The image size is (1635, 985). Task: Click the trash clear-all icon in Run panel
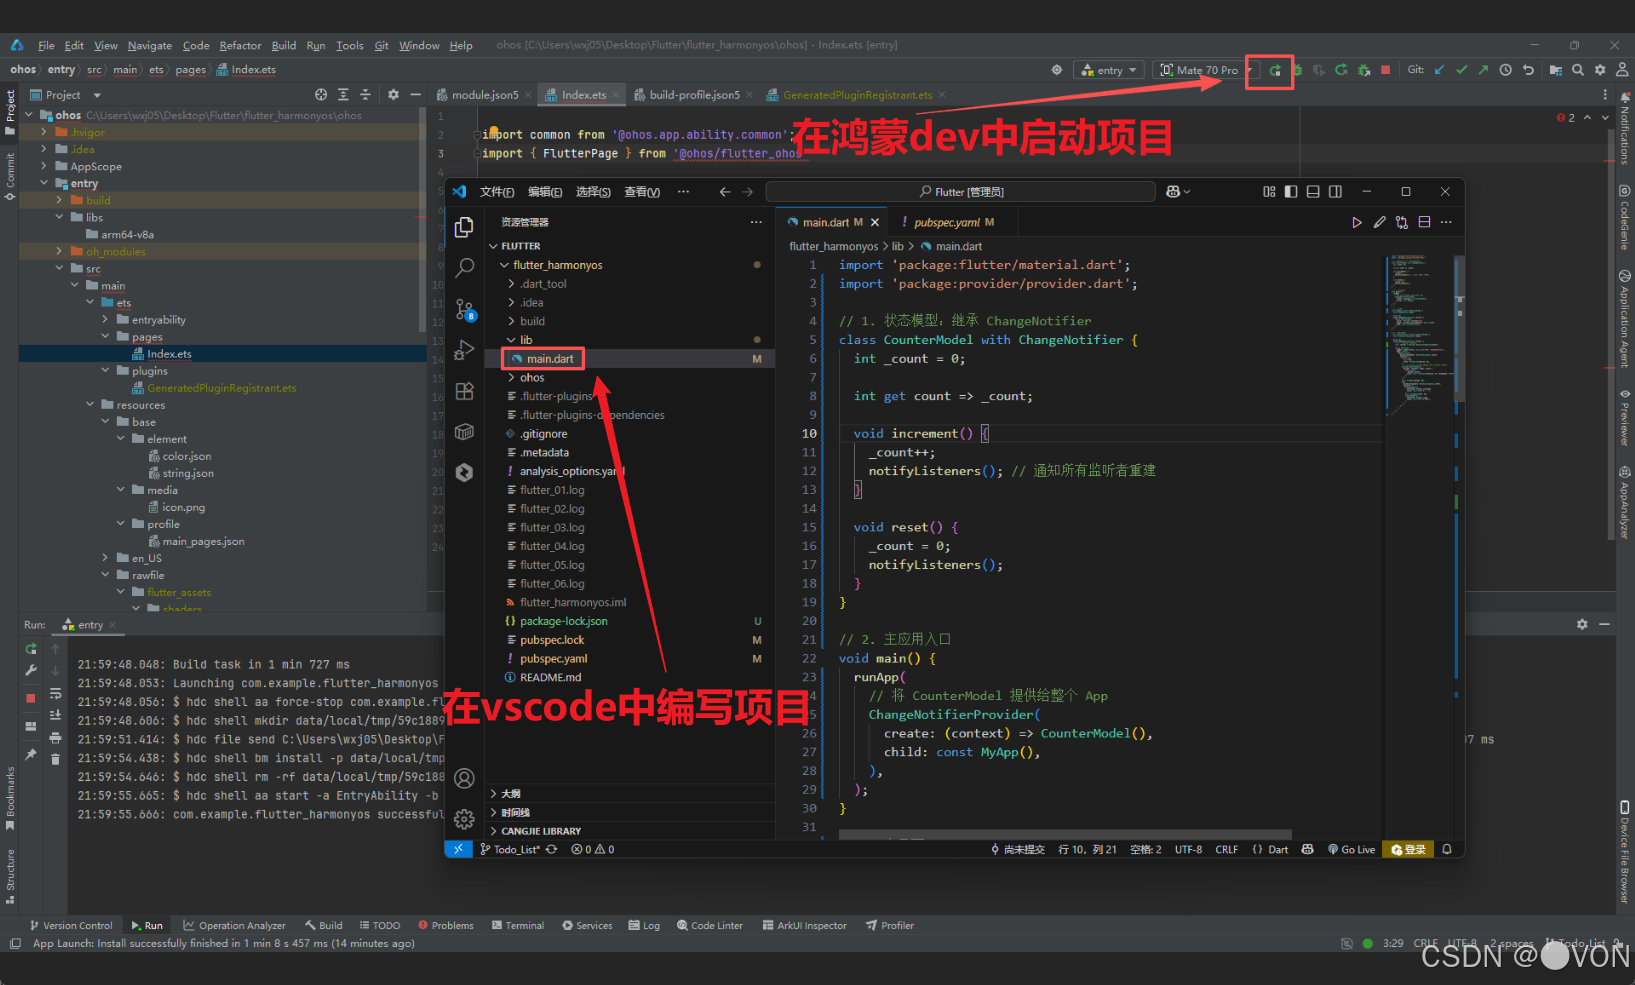(x=55, y=760)
